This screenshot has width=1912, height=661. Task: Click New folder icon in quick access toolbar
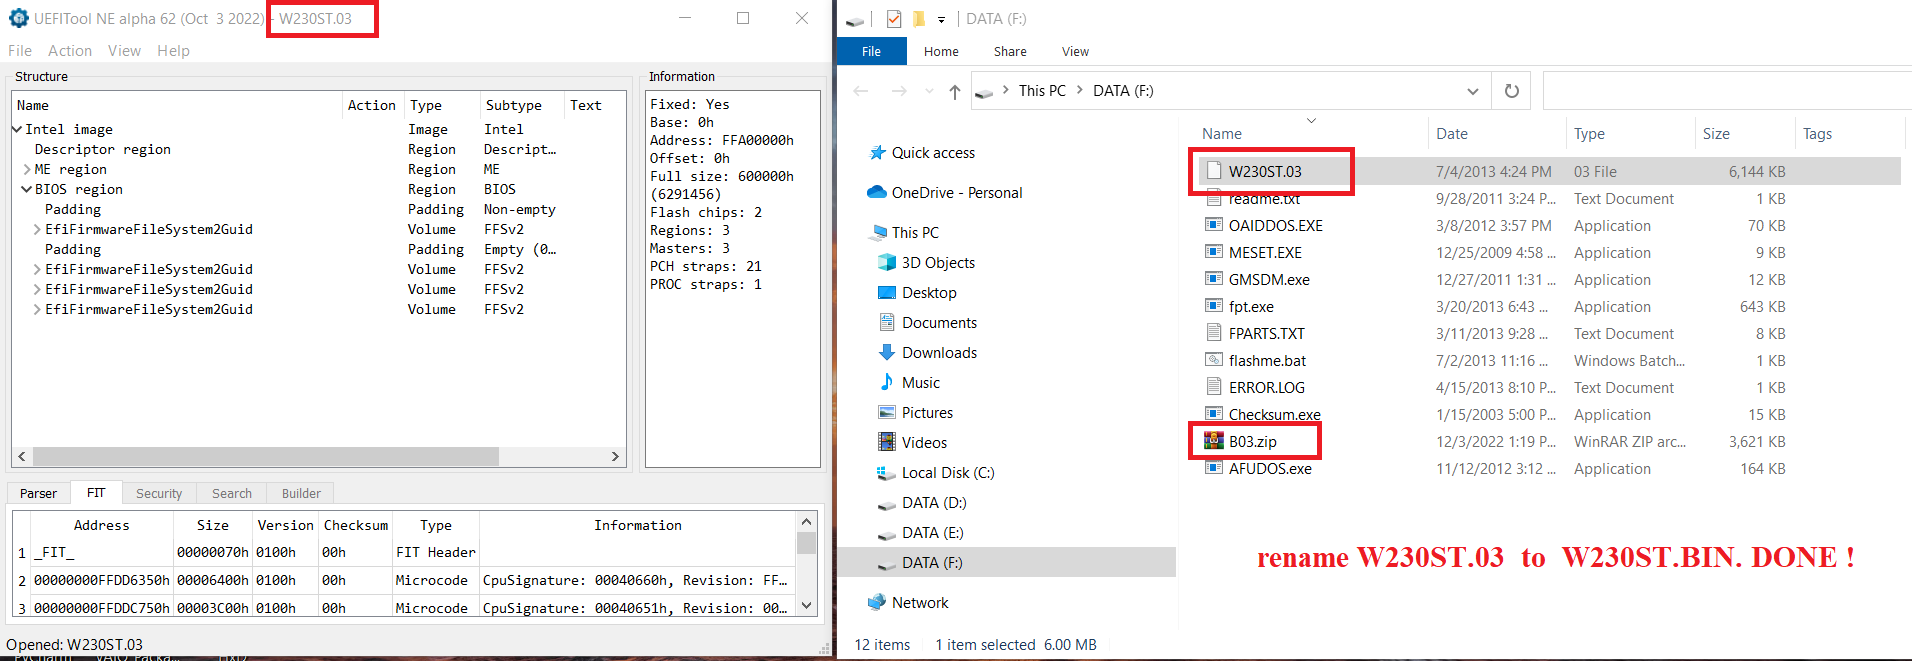(919, 18)
